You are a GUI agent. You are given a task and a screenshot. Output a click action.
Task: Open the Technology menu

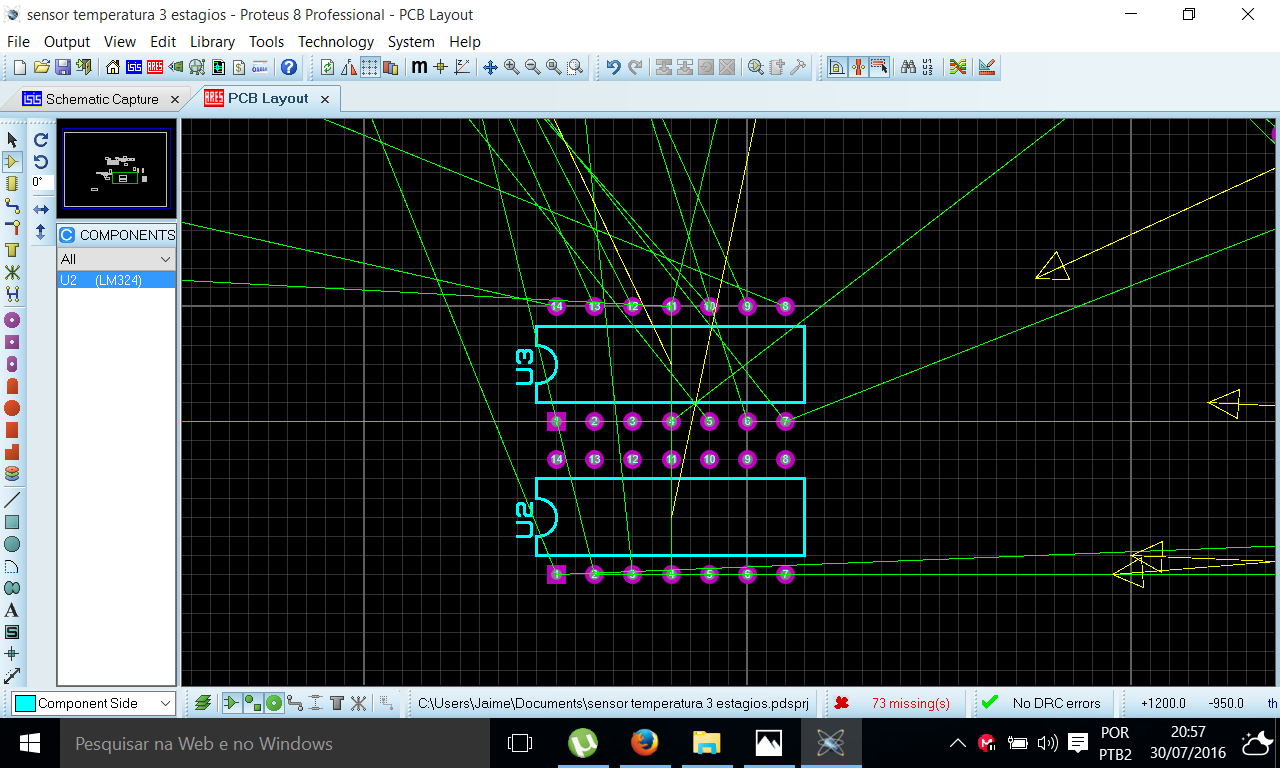[336, 42]
